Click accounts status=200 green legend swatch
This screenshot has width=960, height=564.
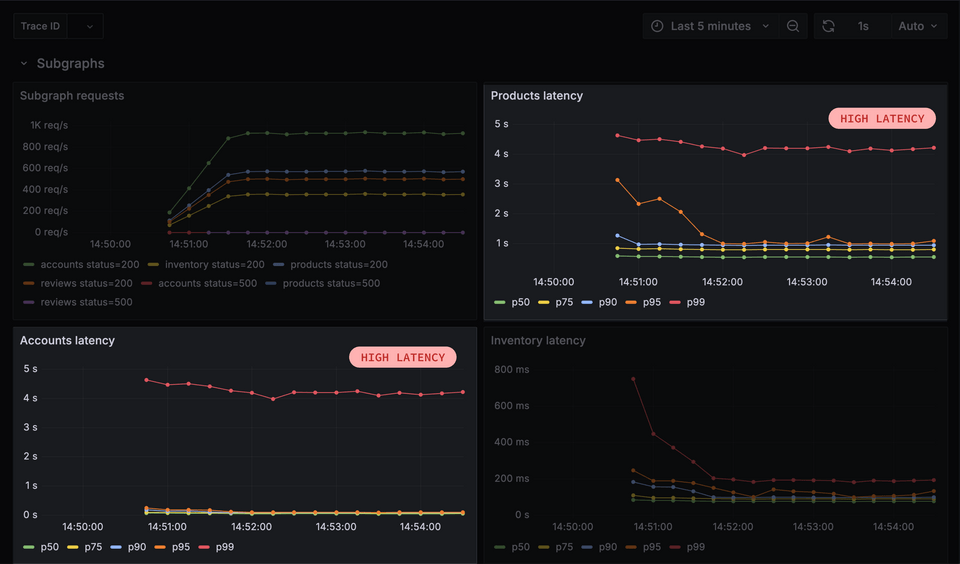[x=29, y=265]
